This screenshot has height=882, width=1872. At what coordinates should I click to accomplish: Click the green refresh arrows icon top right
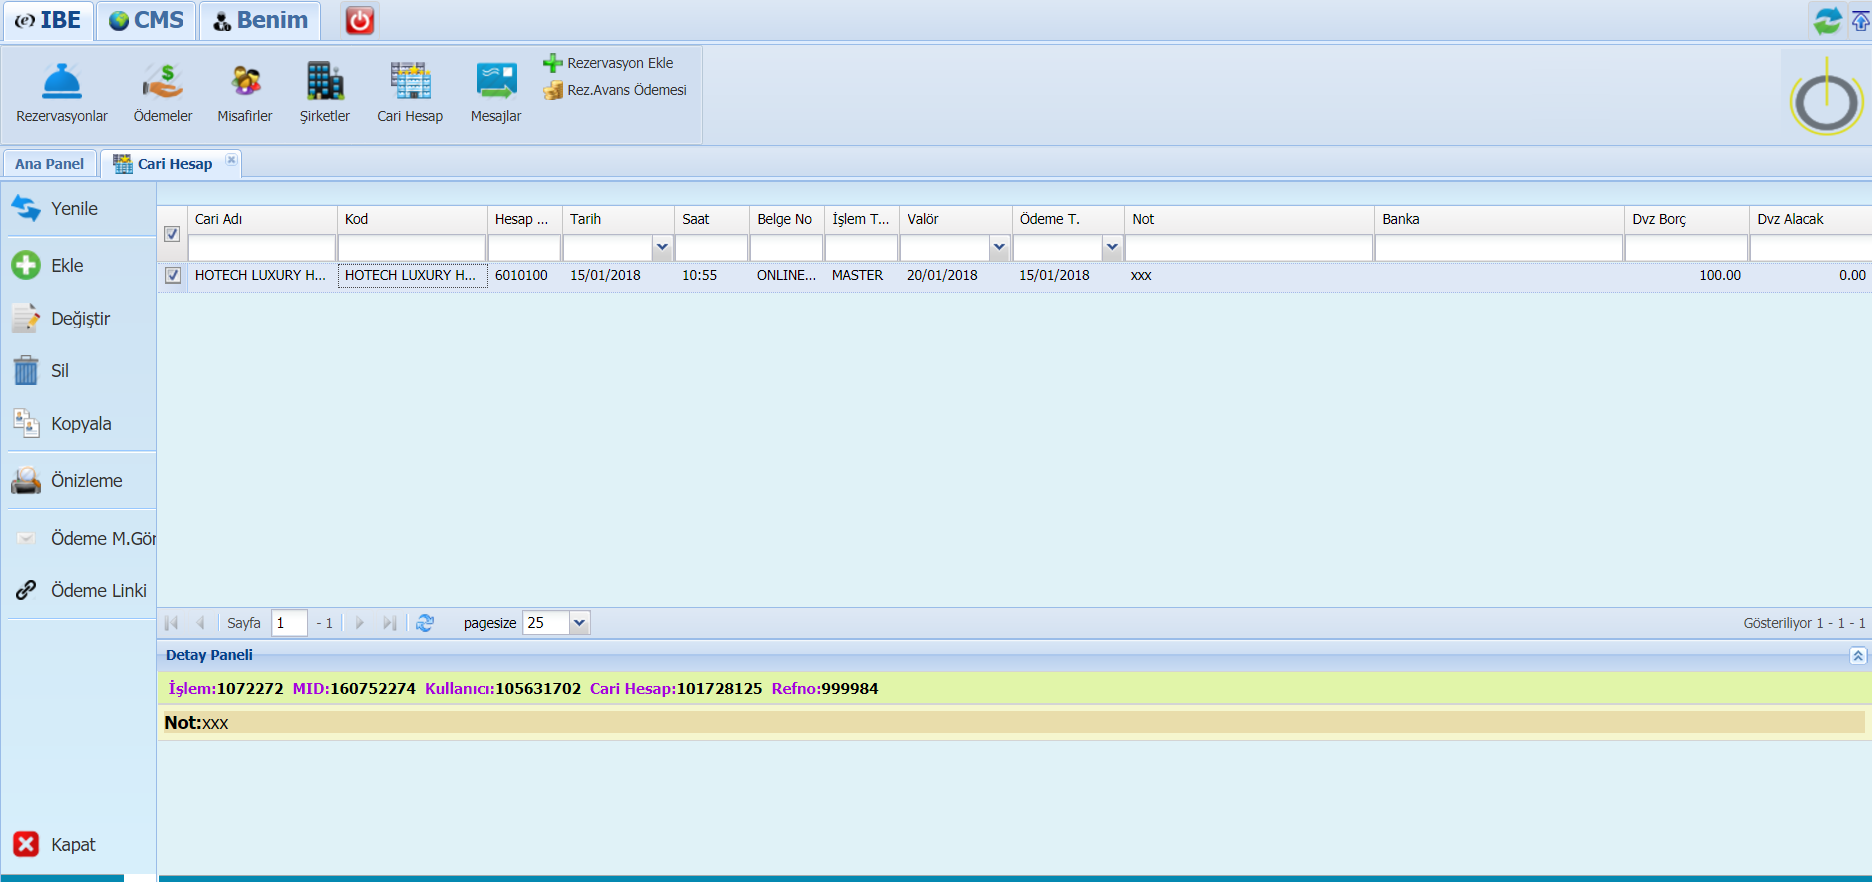[x=1827, y=20]
